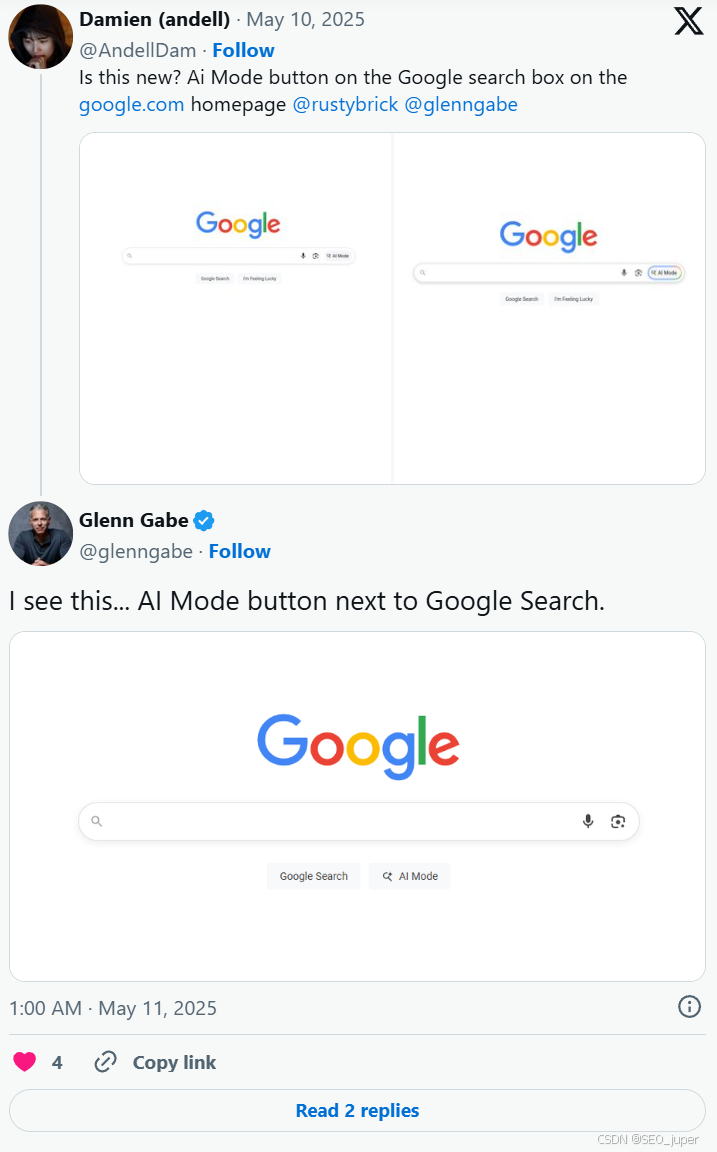Click the @rustybrick mention
Screen dimensions: 717x1152
(346, 104)
